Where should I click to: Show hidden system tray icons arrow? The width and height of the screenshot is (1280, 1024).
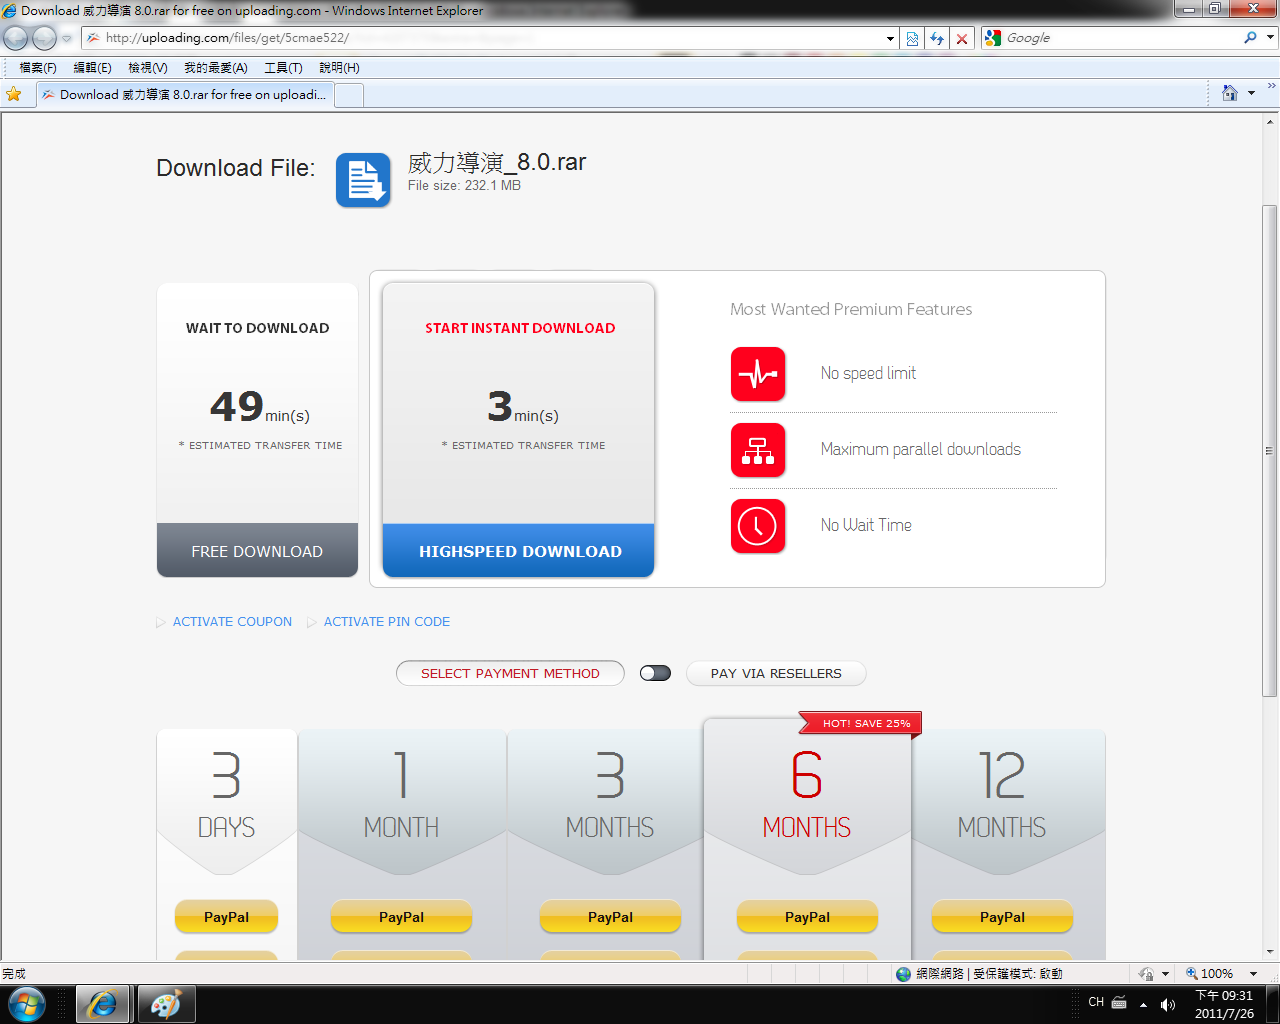pos(1143,1004)
